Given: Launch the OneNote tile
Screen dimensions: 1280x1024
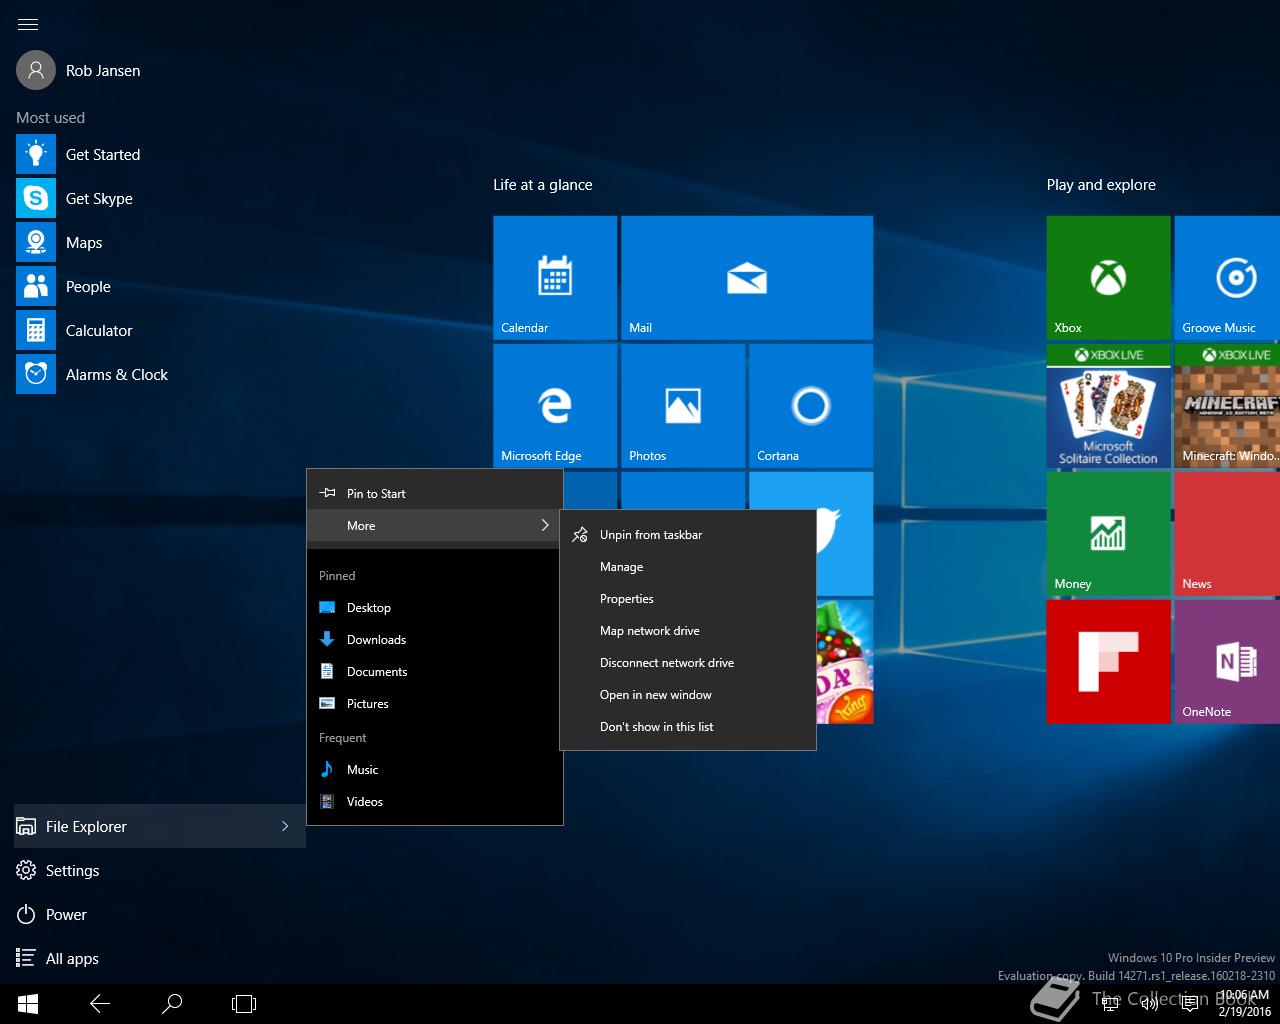Looking at the screenshot, I should point(1228,662).
